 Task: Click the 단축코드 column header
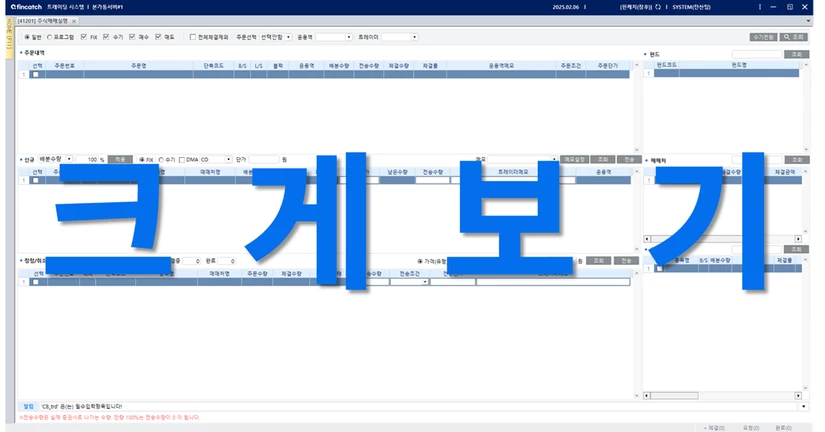coord(214,66)
